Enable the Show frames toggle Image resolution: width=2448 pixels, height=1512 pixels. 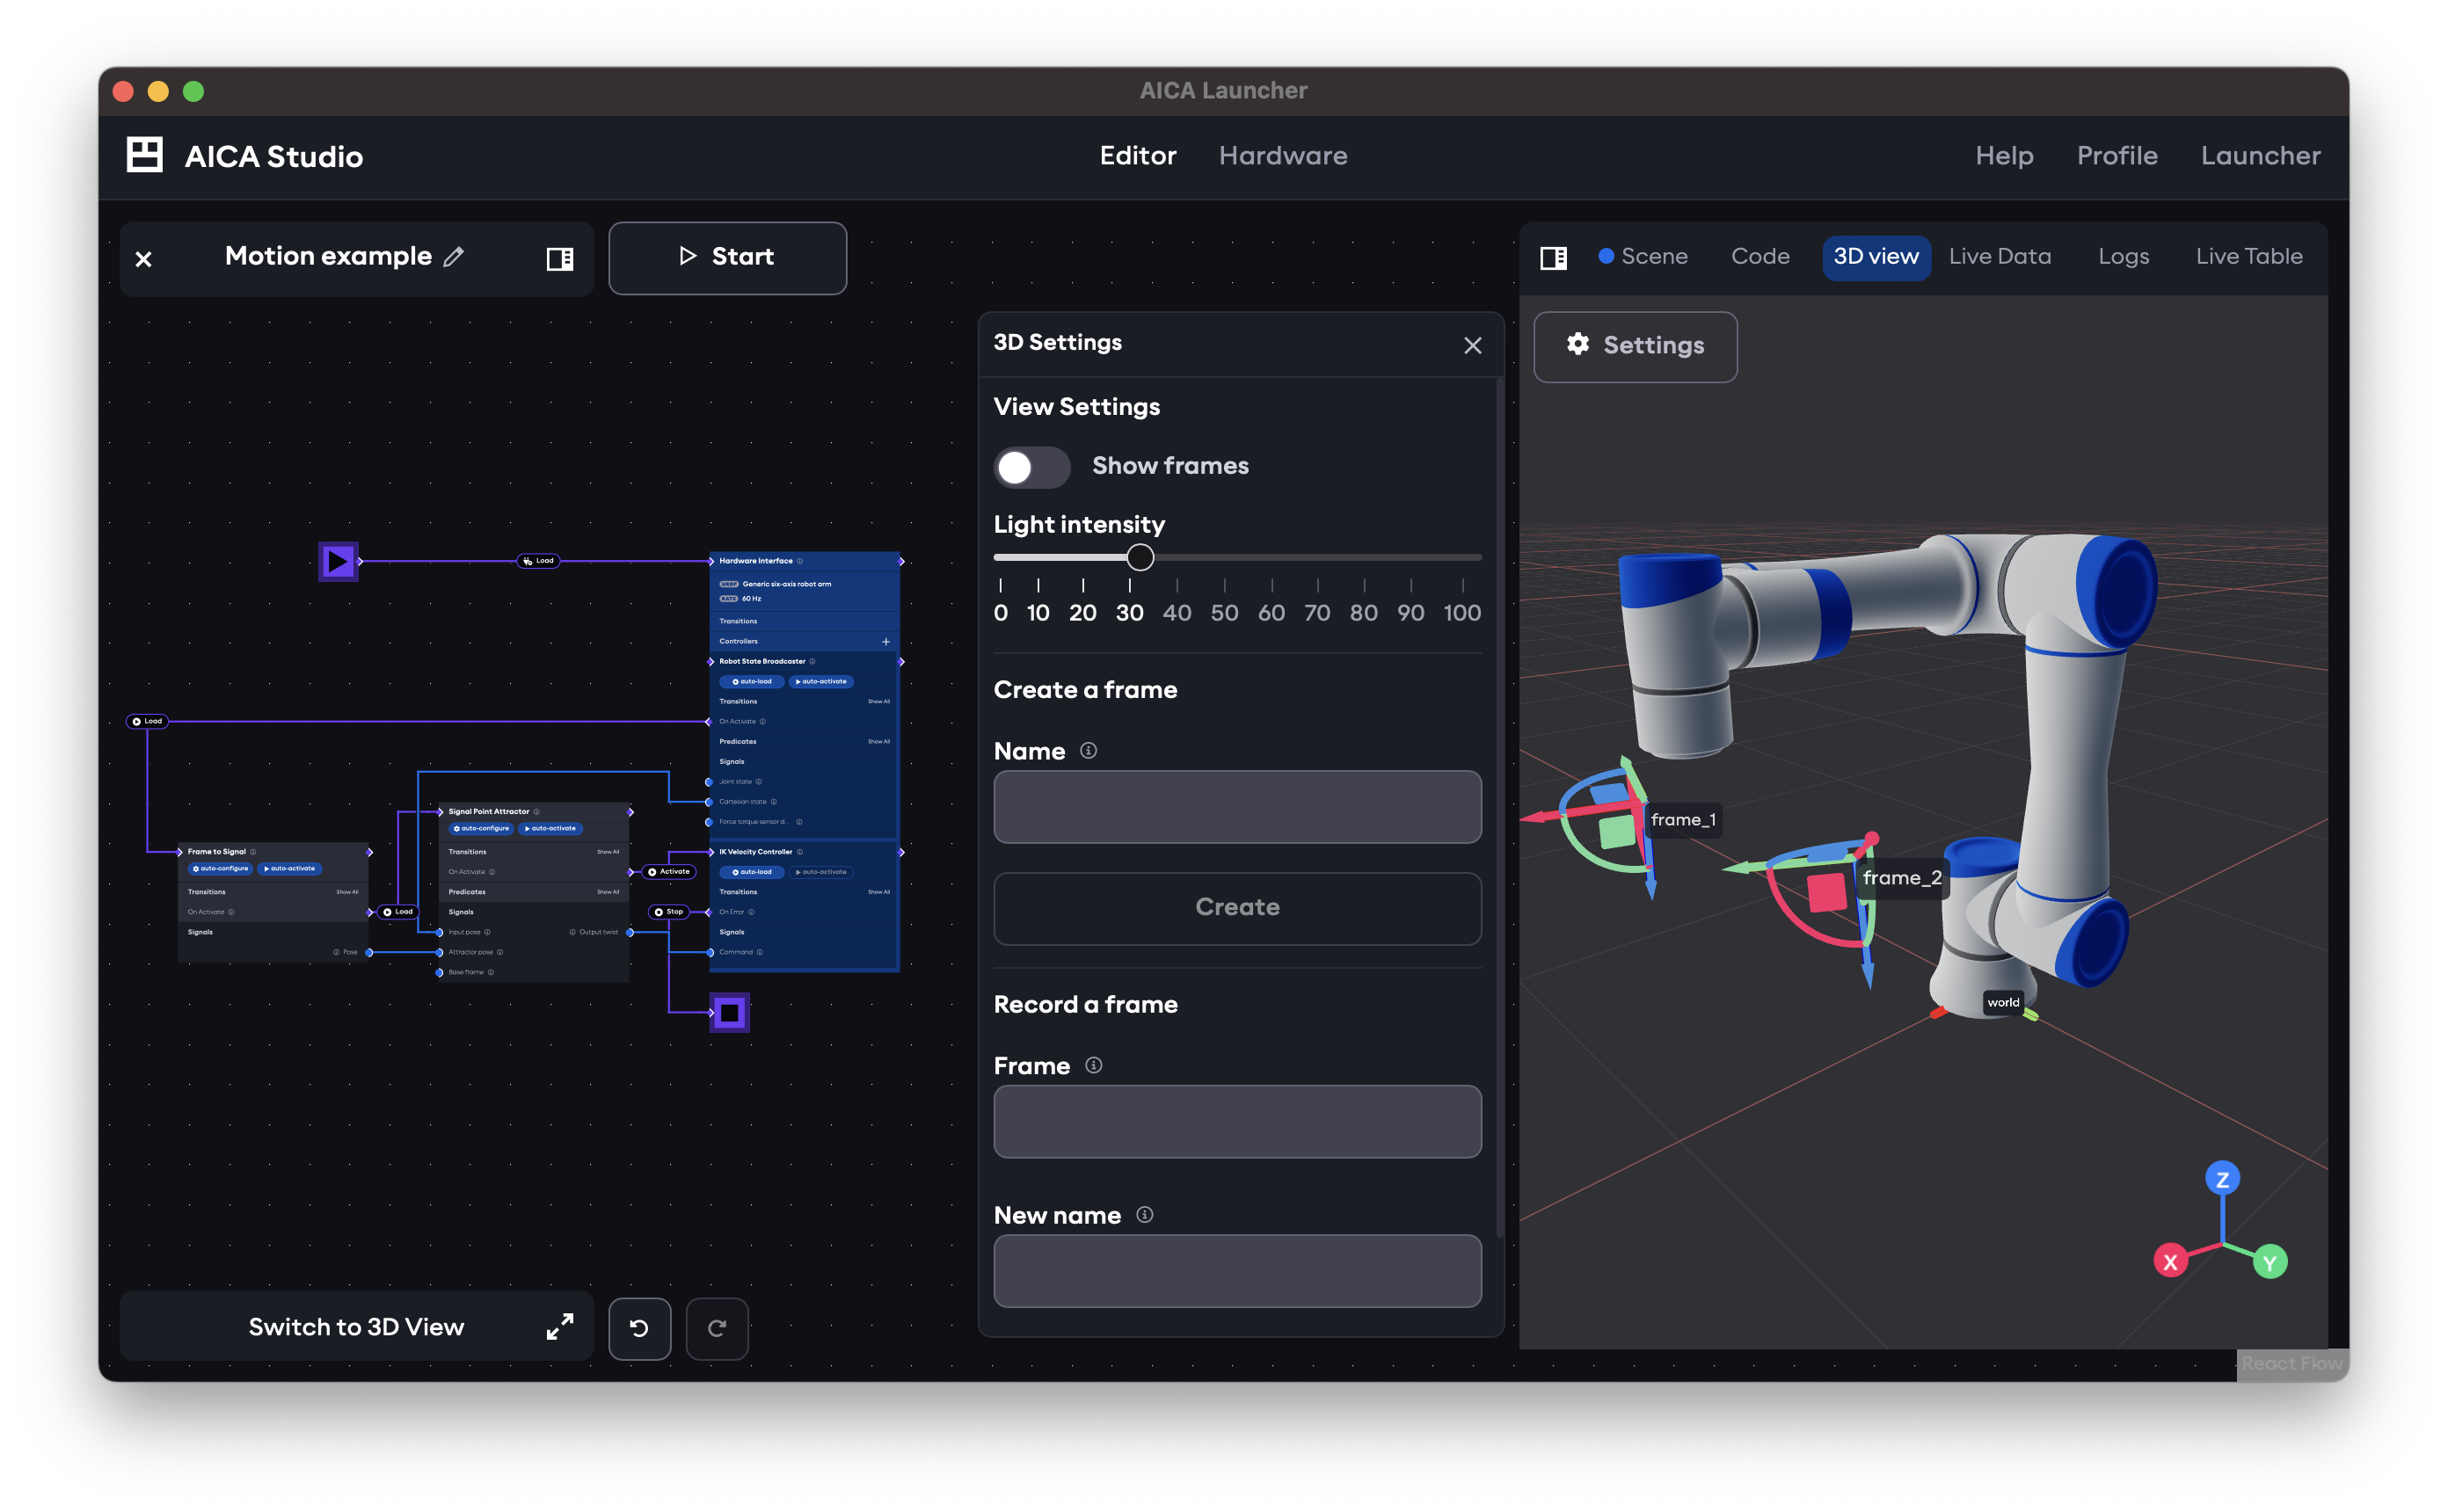point(1031,466)
